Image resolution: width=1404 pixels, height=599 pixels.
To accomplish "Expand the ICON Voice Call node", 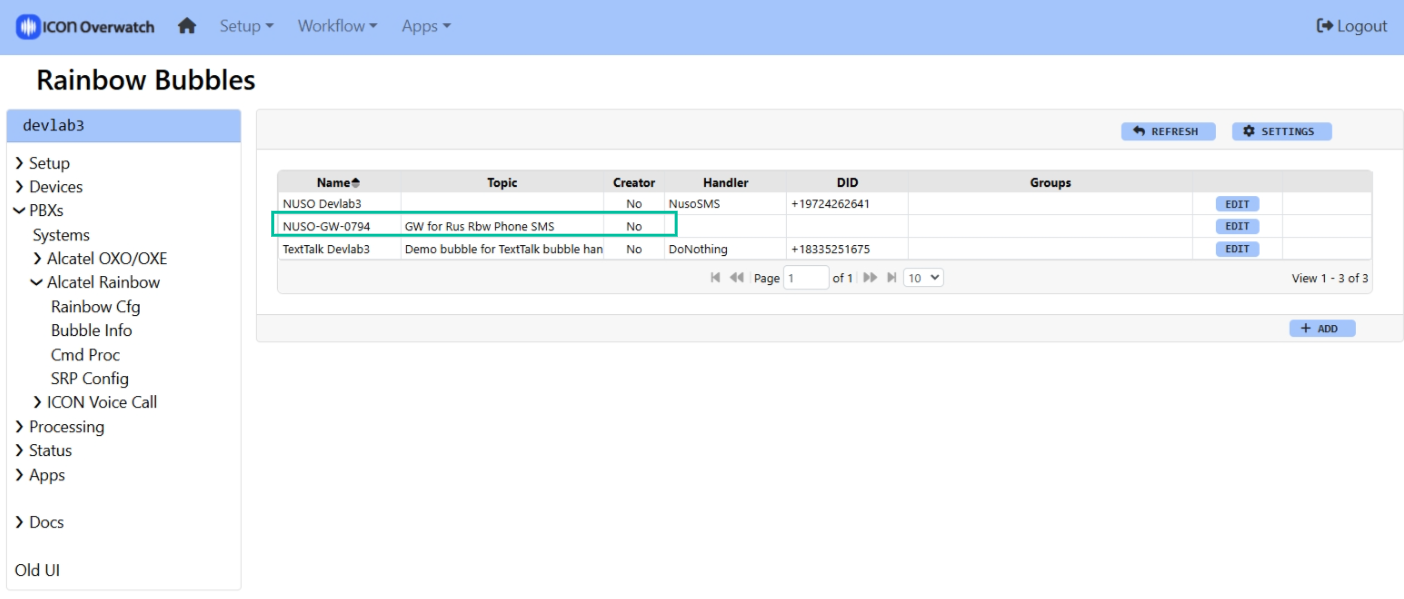I will [38, 403].
